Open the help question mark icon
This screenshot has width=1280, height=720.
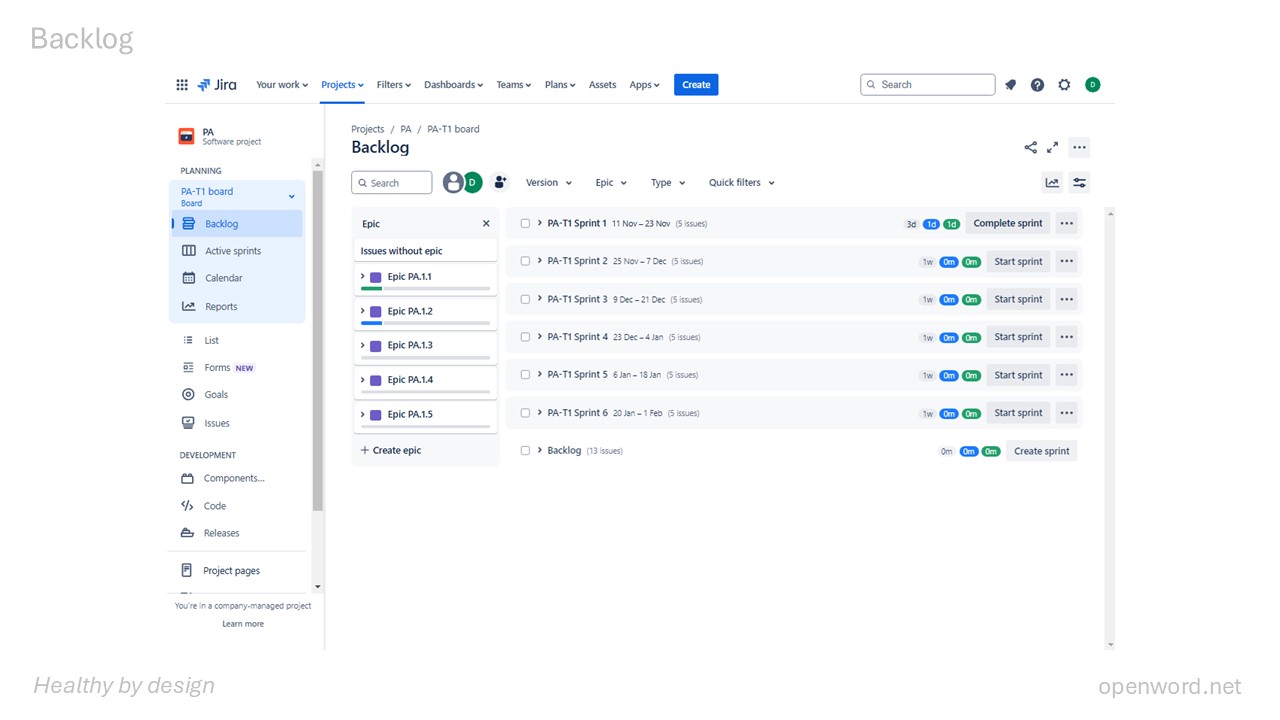(x=1037, y=85)
